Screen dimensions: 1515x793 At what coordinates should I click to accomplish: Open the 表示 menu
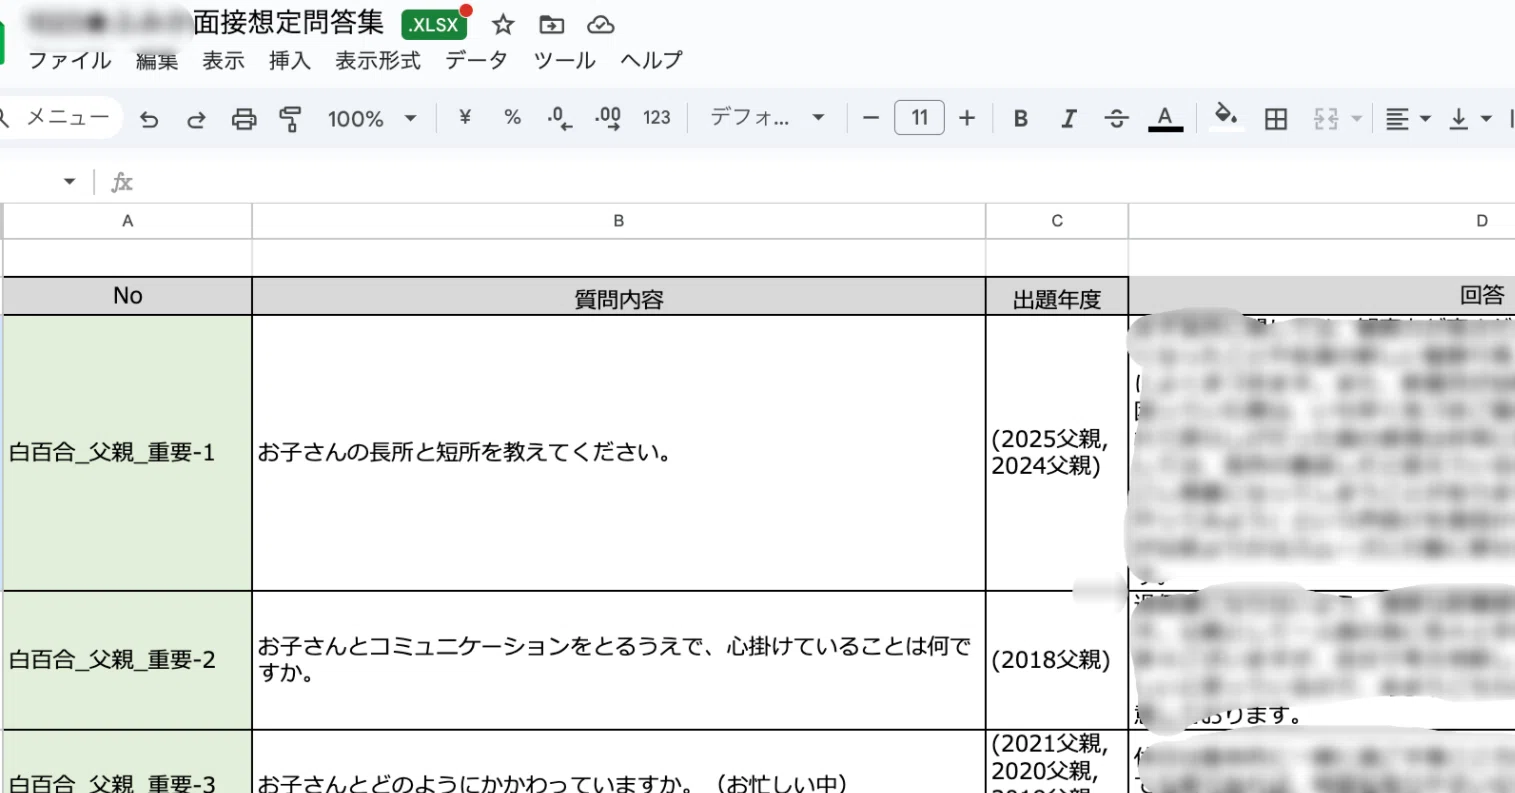pos(223,61)
